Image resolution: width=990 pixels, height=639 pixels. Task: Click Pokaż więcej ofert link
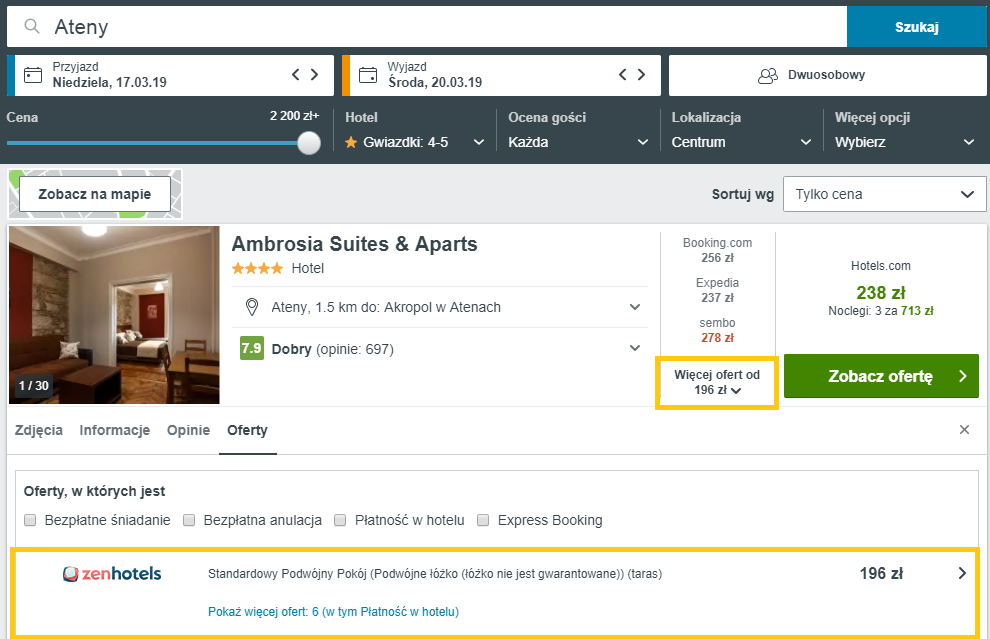[x=333, y=611]
